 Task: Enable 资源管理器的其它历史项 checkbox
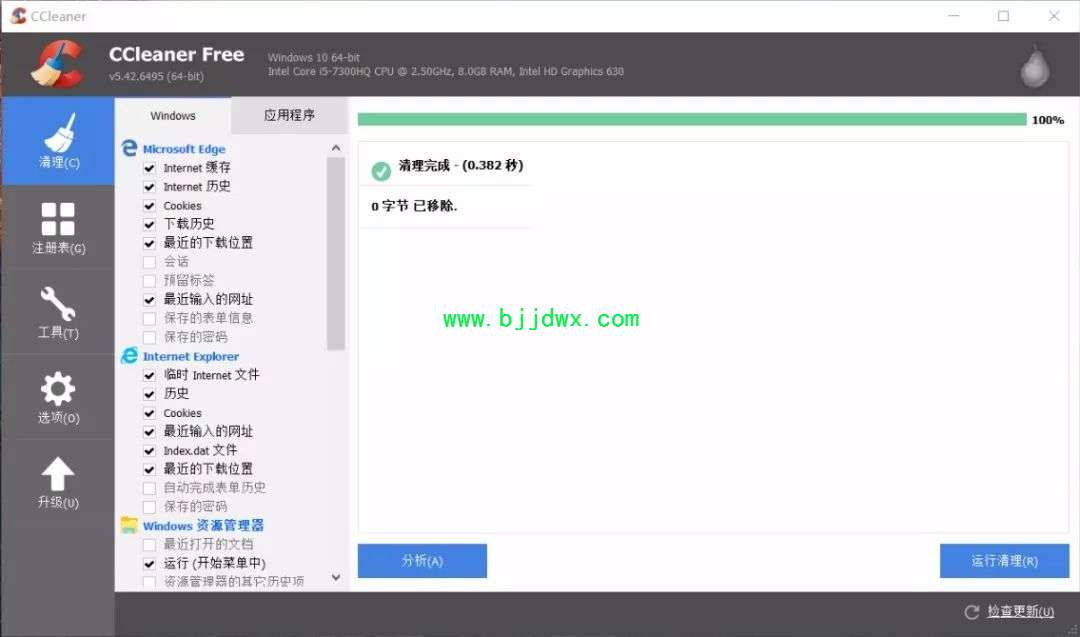pos(149,583)
